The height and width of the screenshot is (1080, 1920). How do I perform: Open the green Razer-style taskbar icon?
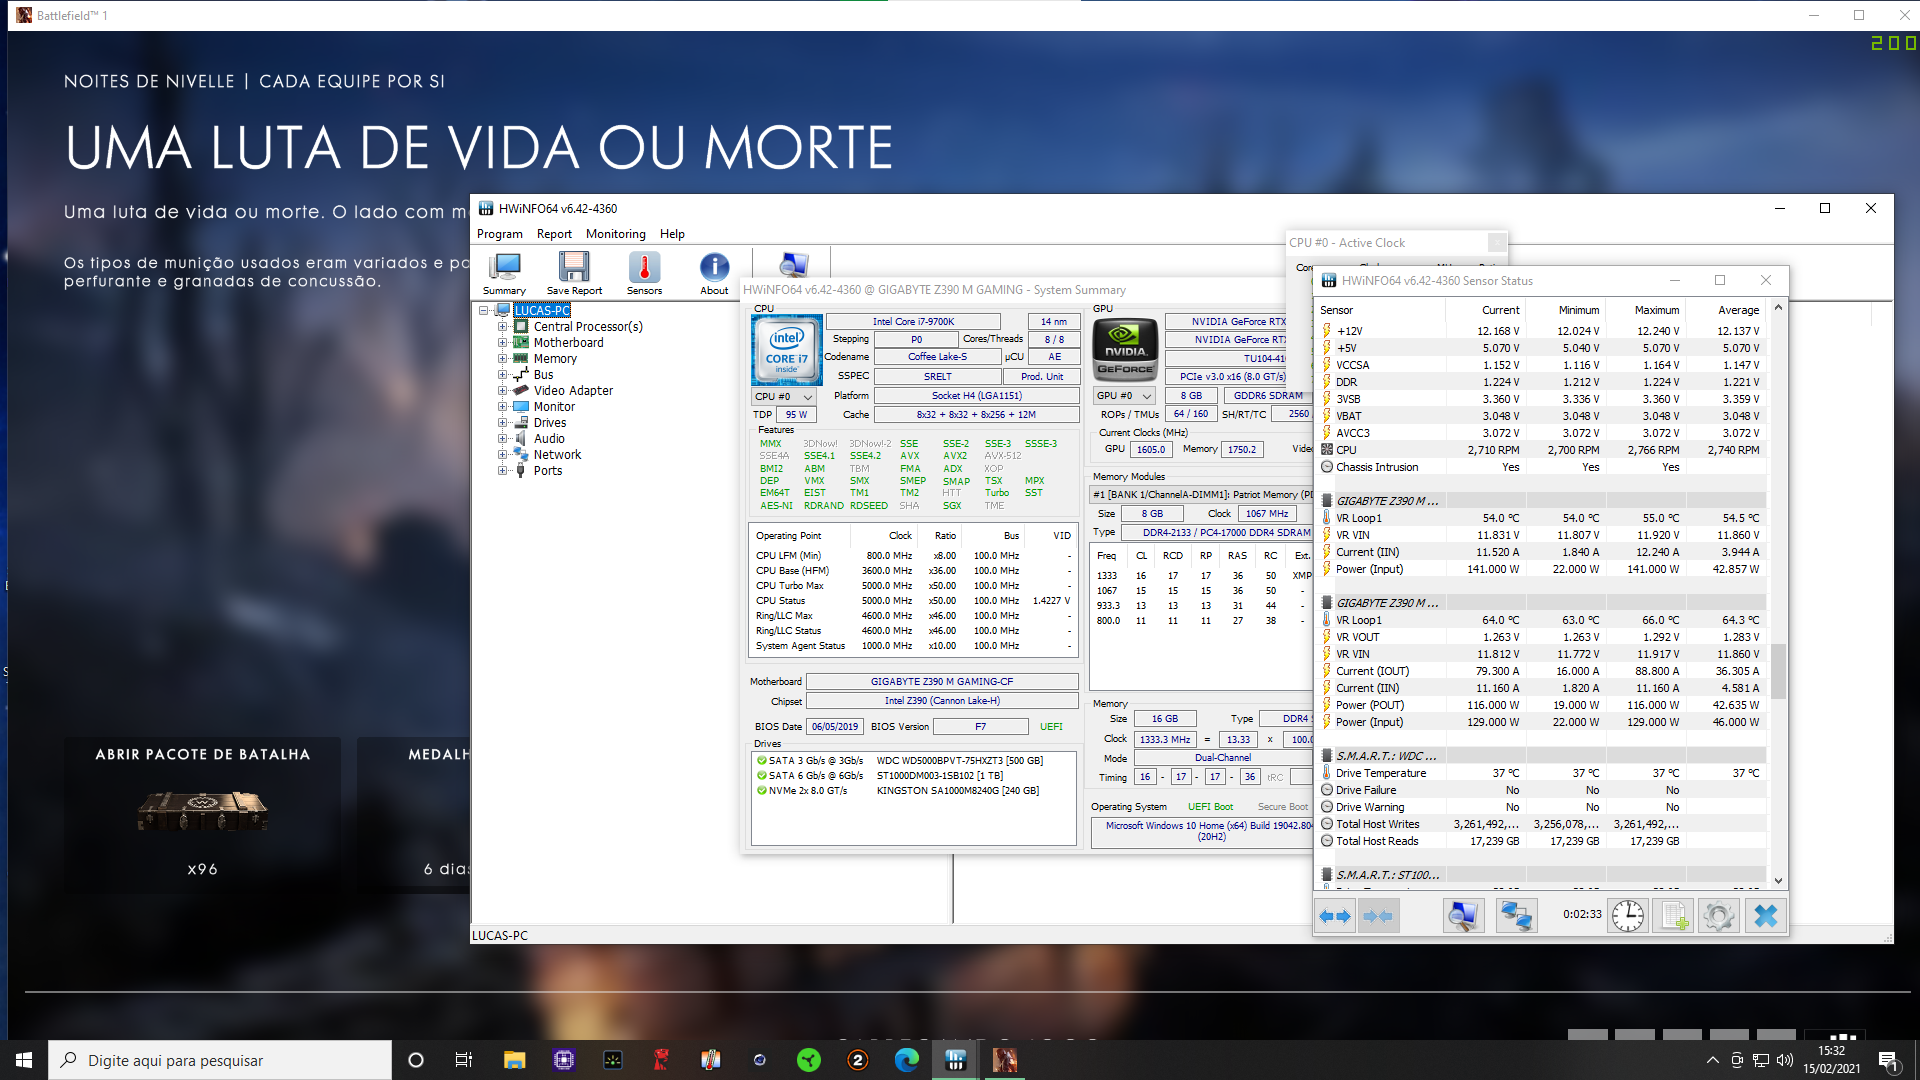(809, 1060)
